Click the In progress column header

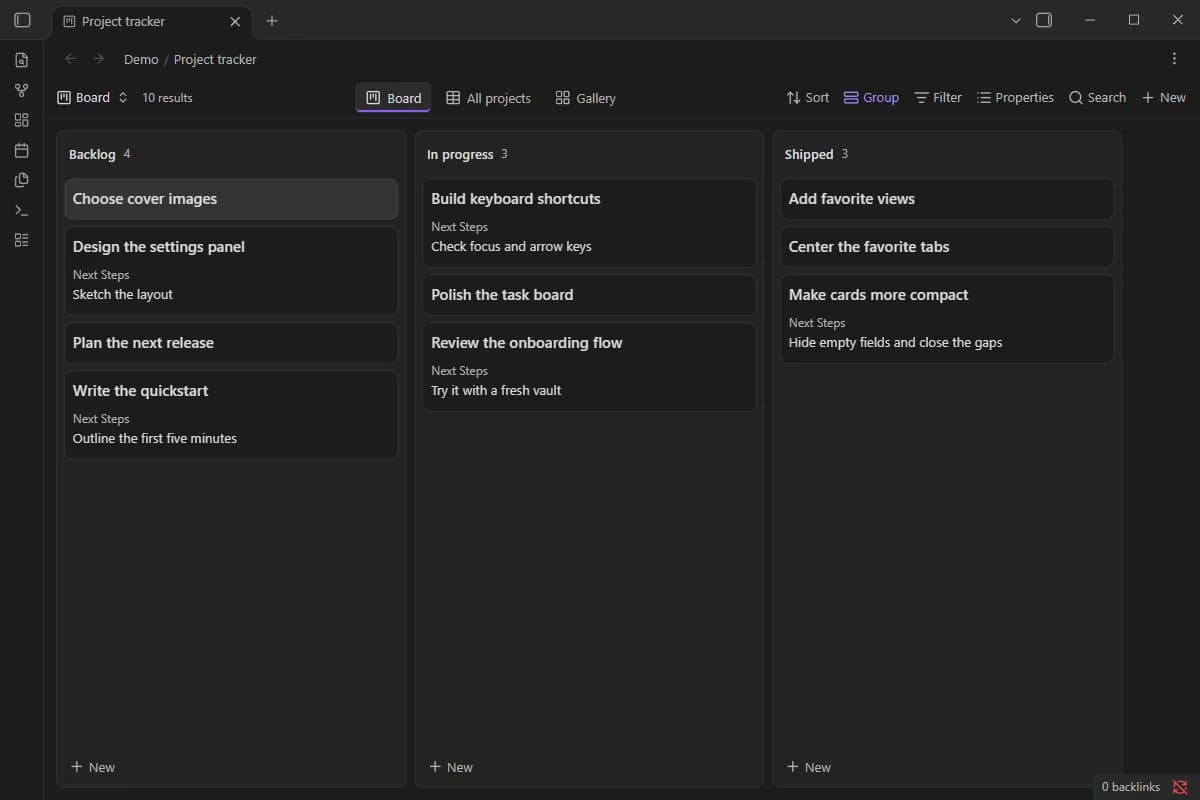tap(460, 154)
